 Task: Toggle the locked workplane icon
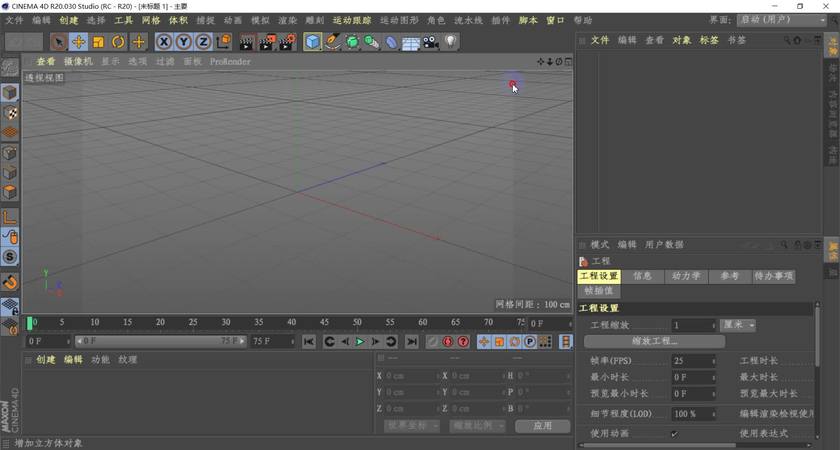click(x=10, y=306)
